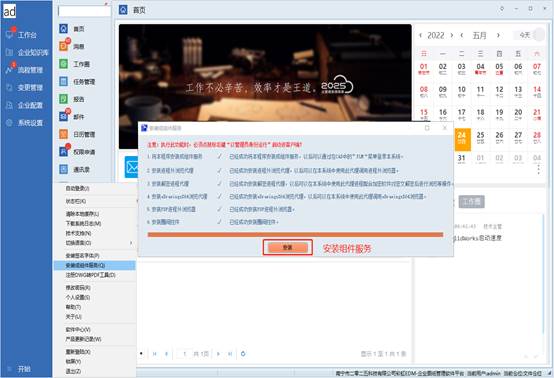554x378 pixels.
Task: Go to the previous page of the list
Action: pos(166,354)
